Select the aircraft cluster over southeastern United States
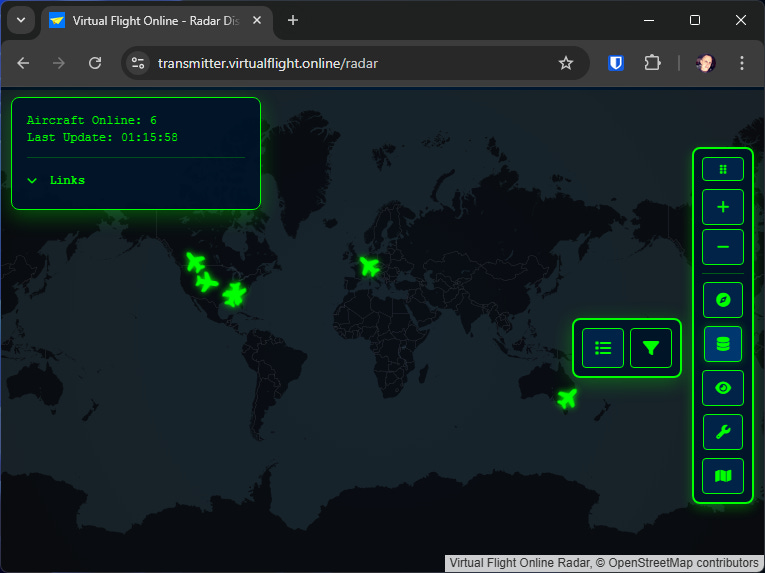This screenshot has height=573, width=765. tap(234, 295)
